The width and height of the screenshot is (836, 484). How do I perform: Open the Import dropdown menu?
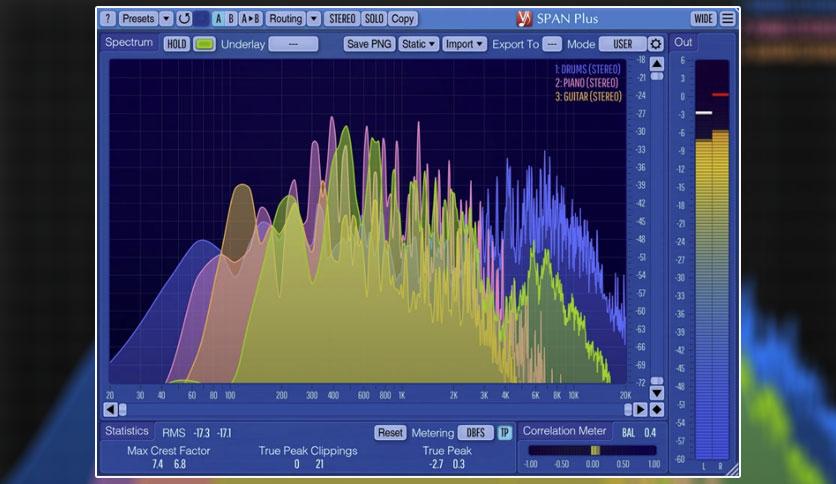[464, 44]
